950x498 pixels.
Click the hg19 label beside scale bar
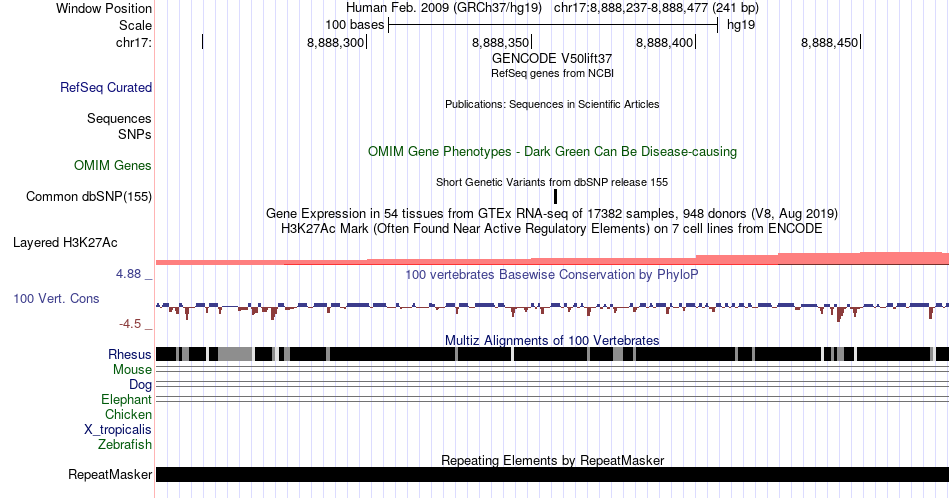coord(741,25)
